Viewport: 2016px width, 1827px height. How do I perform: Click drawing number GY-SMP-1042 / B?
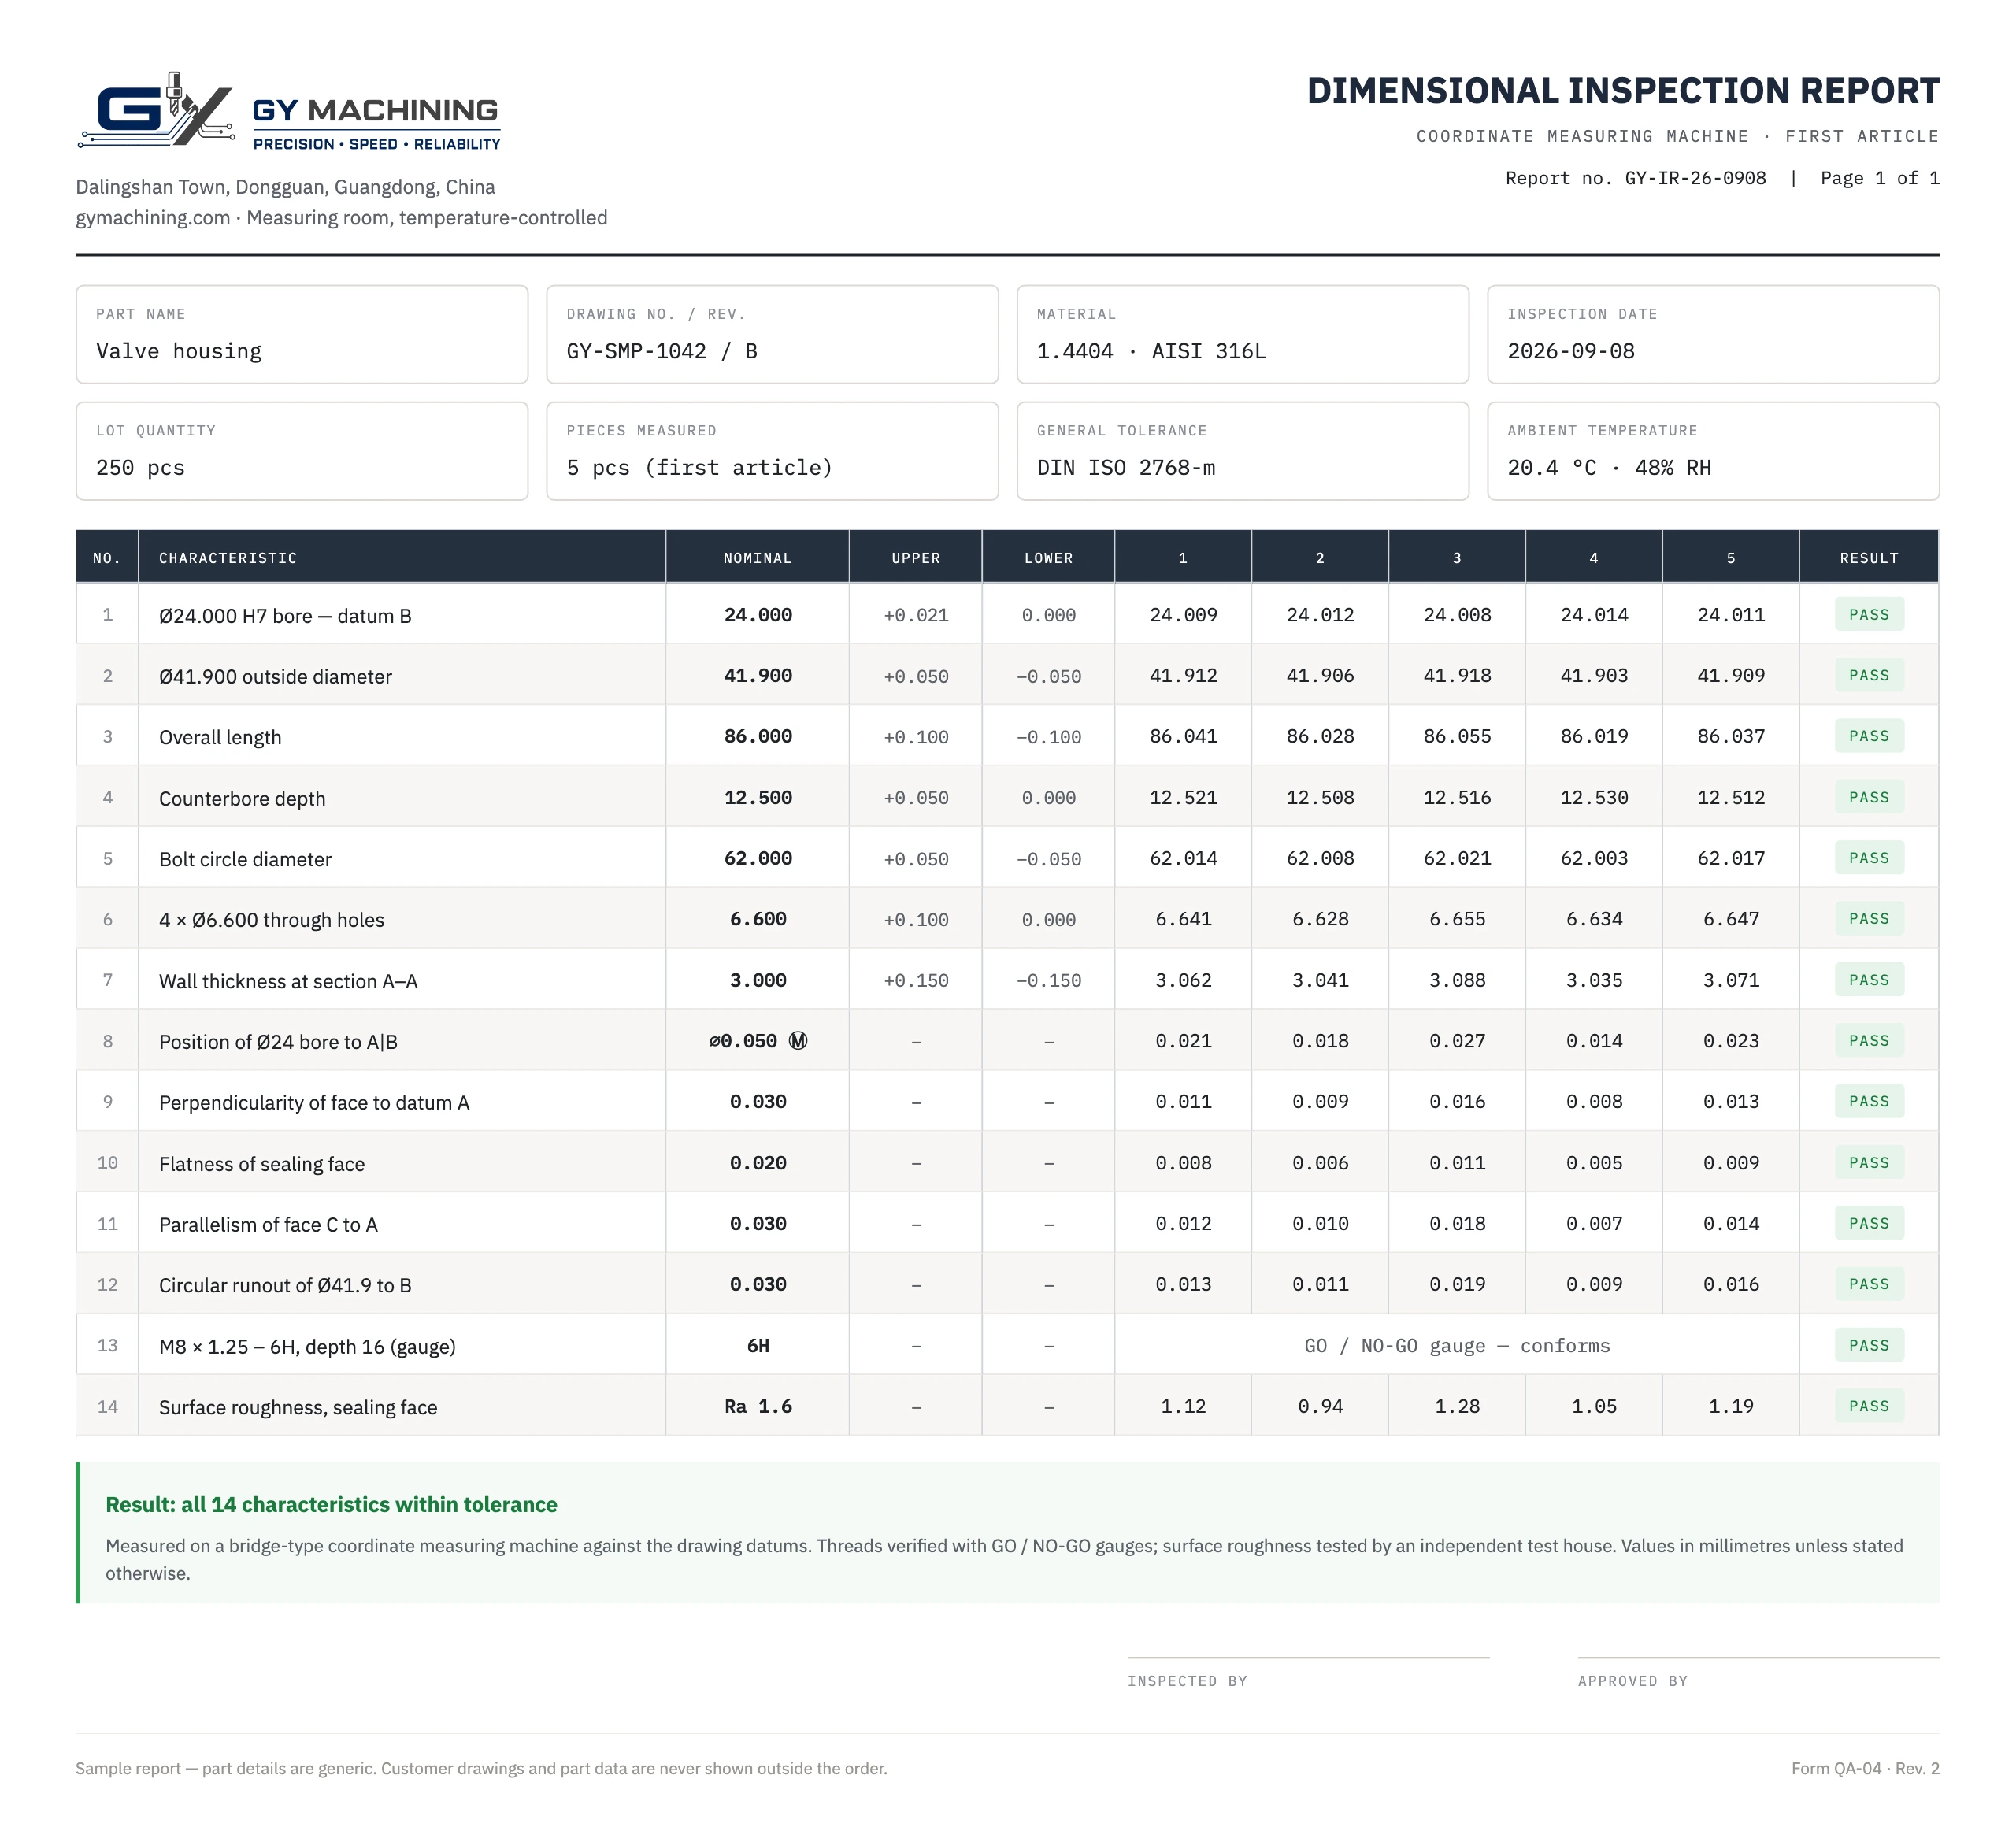[x=661, y=351]
